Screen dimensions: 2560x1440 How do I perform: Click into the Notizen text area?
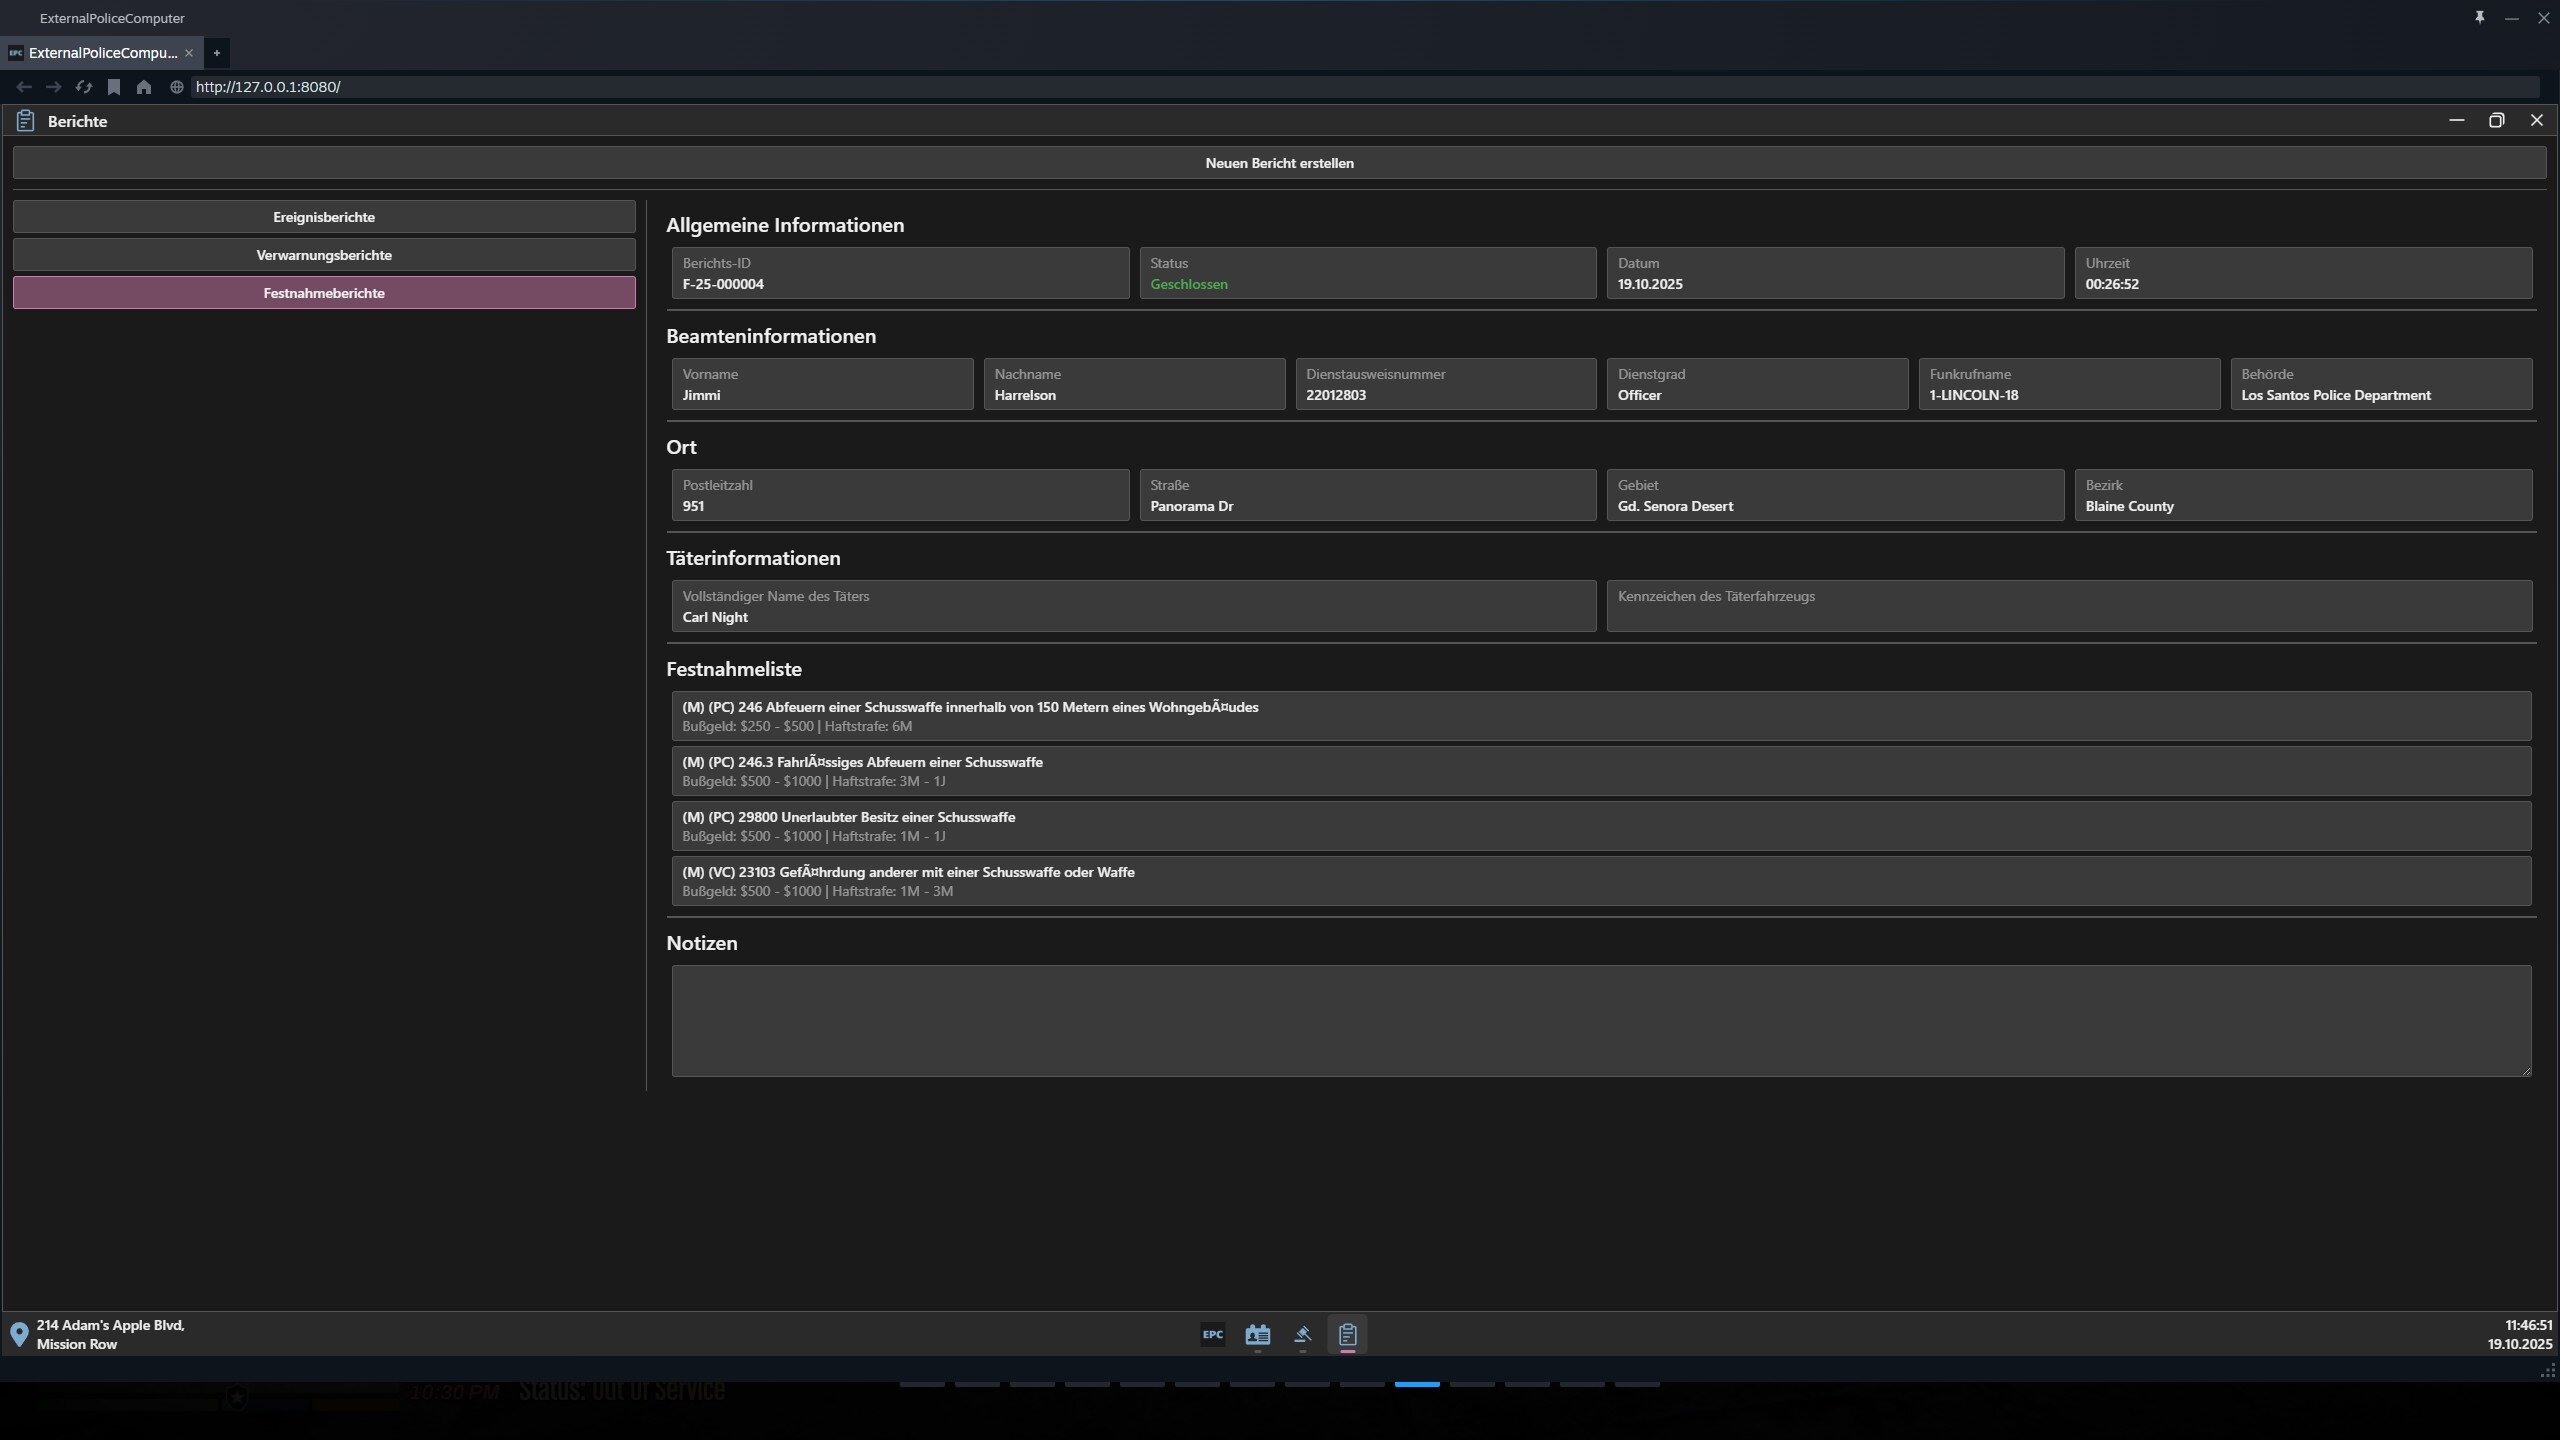(1600, 1020)
